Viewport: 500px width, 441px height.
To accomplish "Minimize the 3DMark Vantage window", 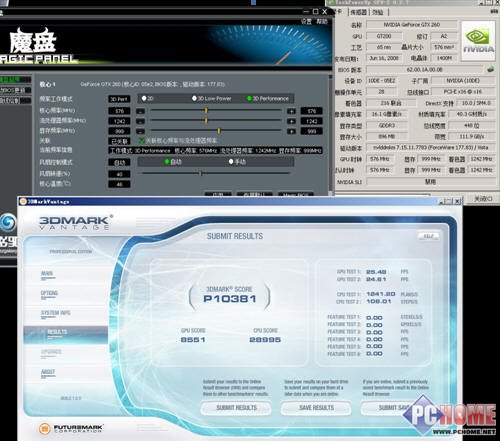I will [x=442, y=201].
